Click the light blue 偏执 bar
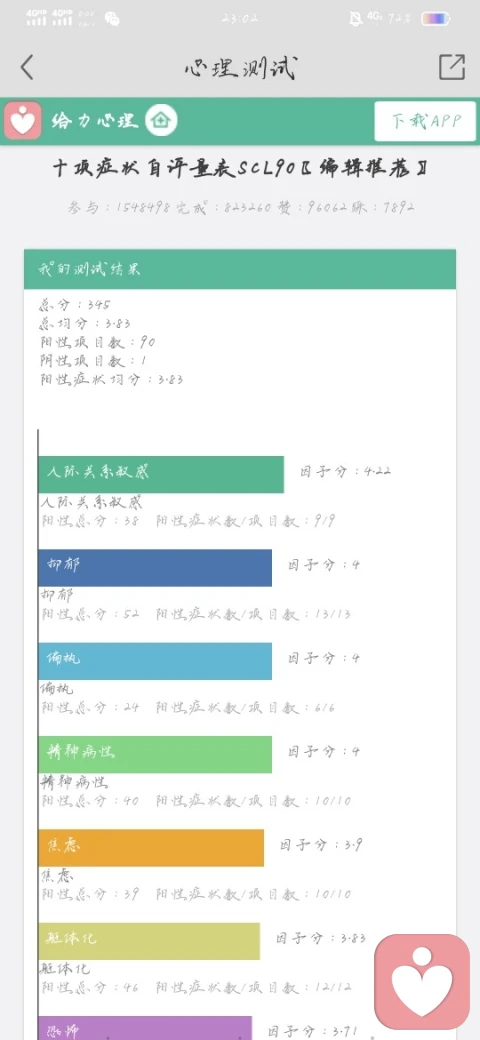This screenshot has width=480, height=1040. point(155,661)
